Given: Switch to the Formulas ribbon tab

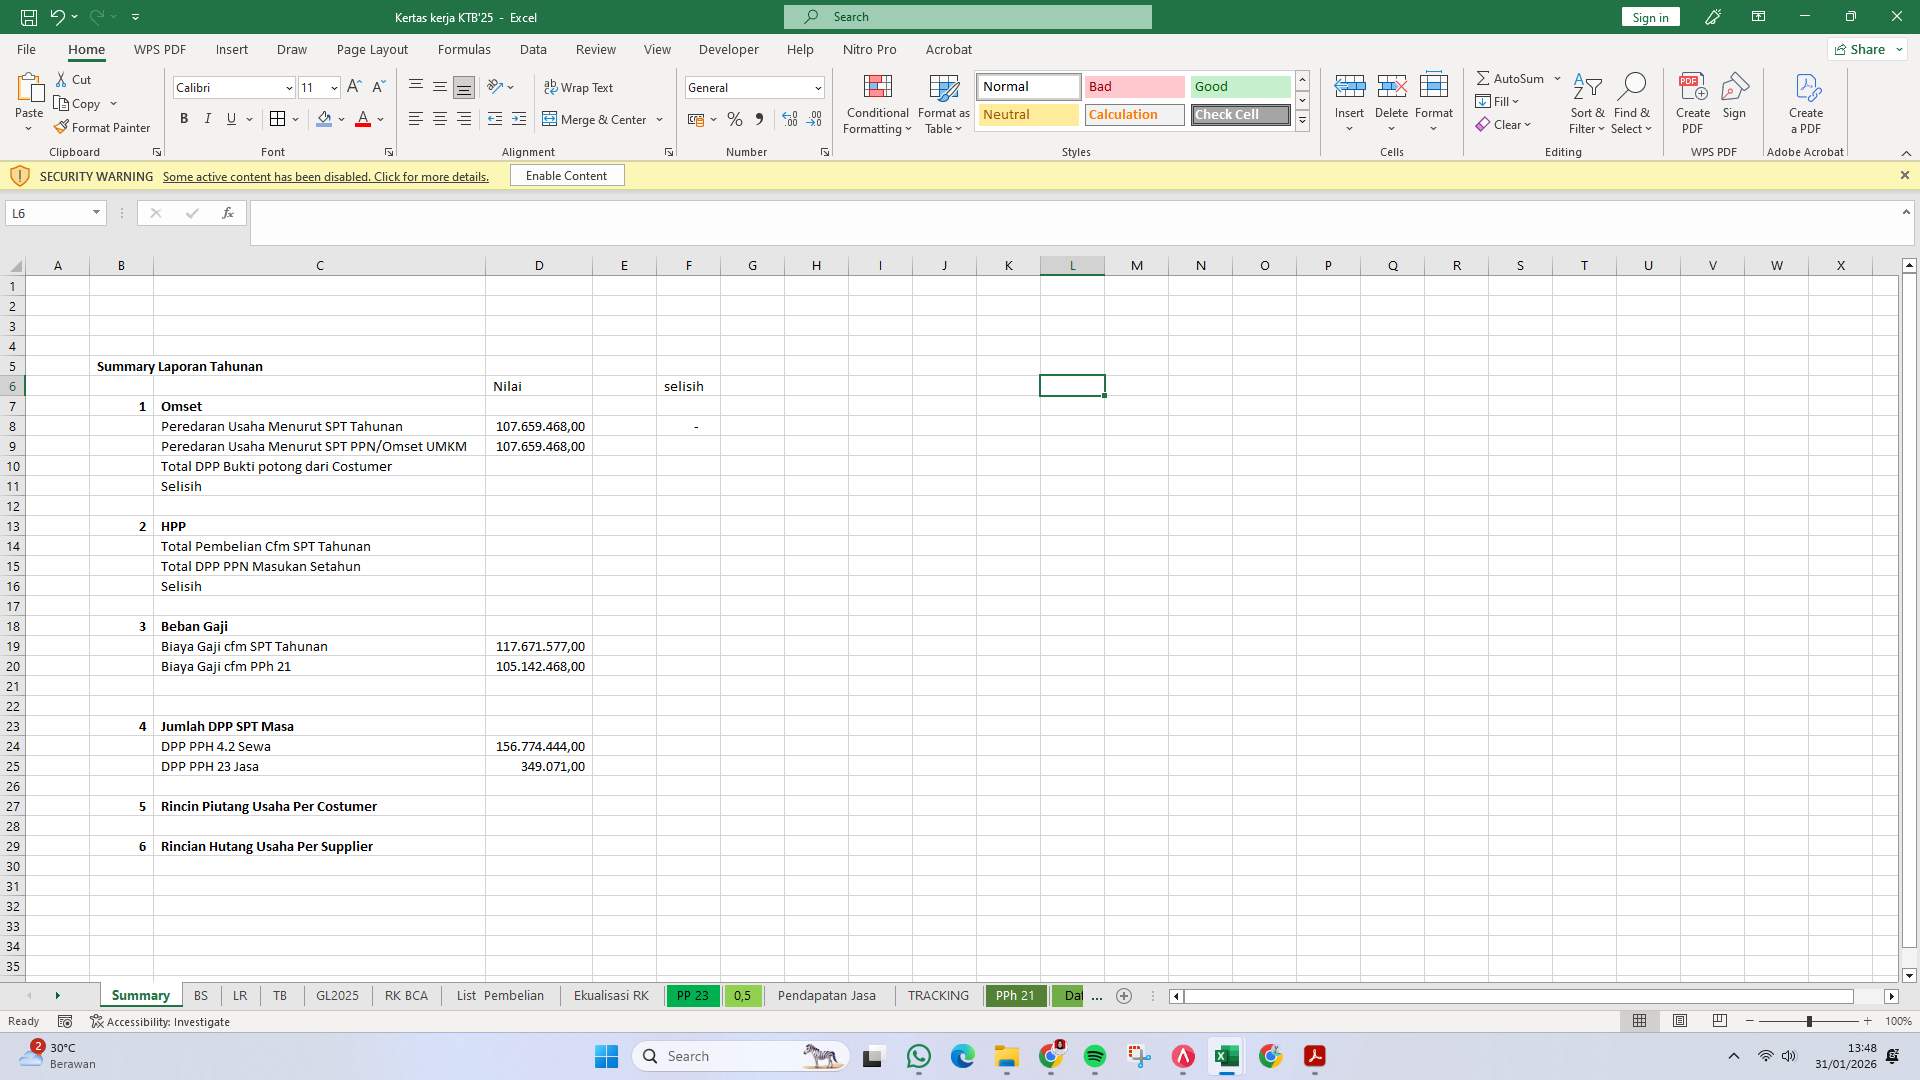Looking at the screenshot, I should [x=465, y=49].
